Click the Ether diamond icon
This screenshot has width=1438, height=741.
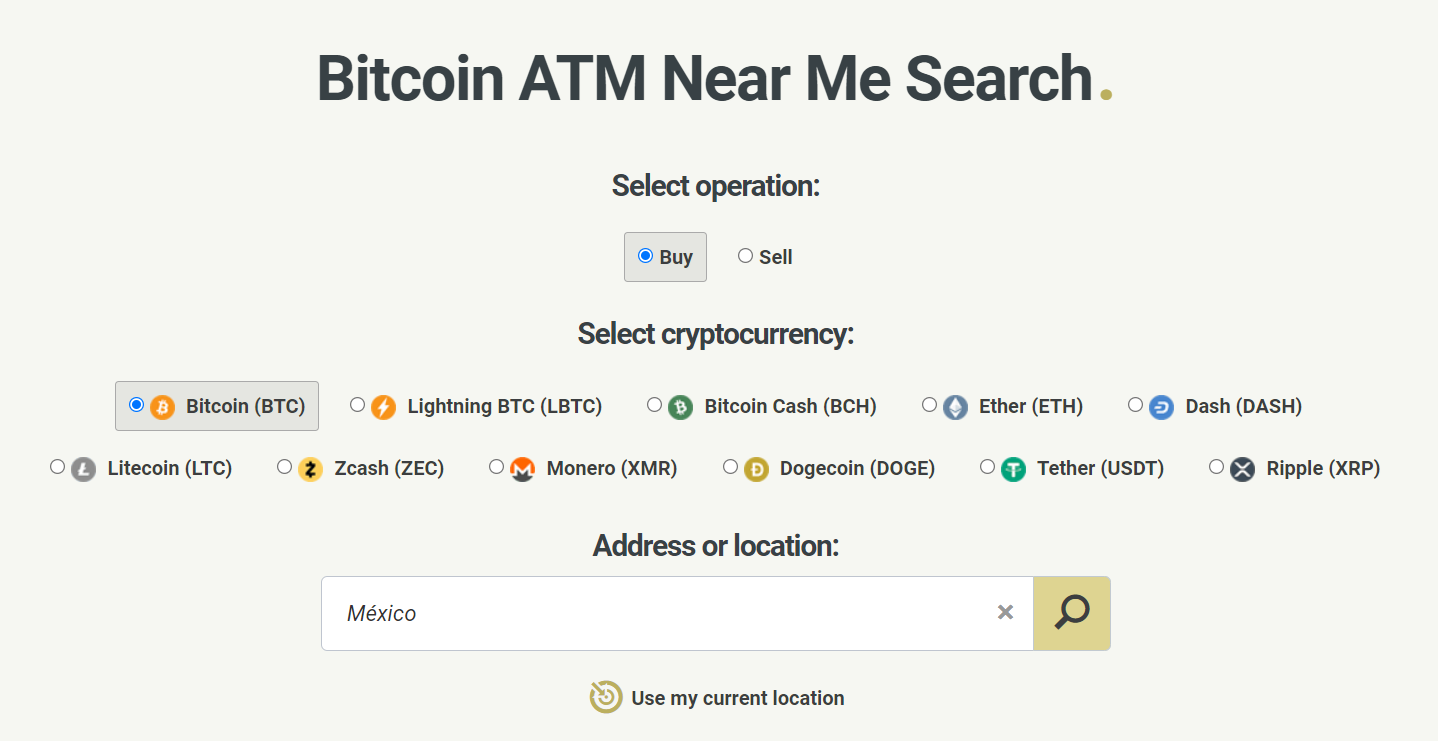coord(955,407)
